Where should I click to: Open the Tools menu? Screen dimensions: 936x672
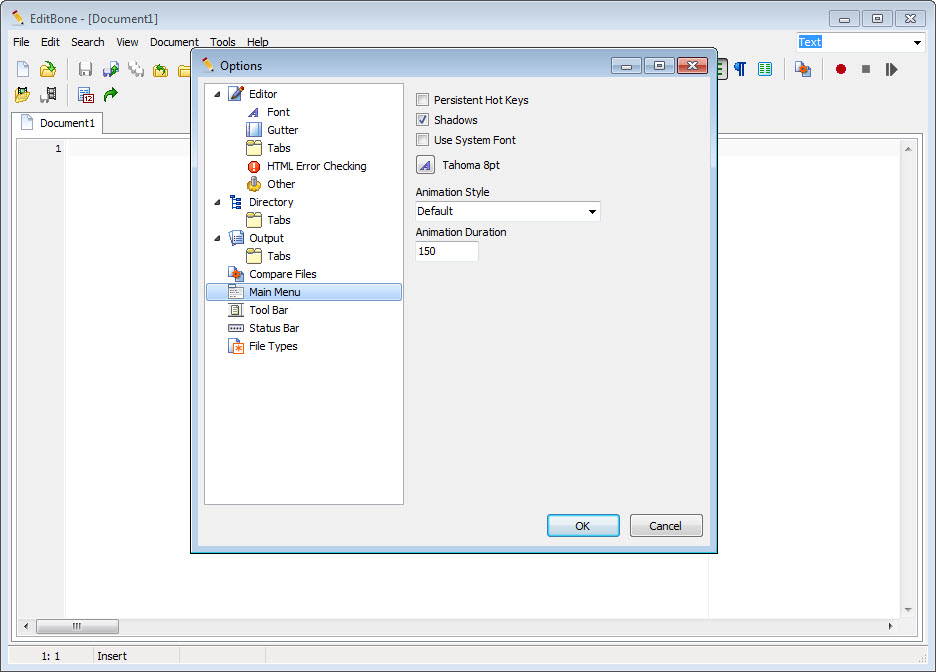[x=223, y=42]
